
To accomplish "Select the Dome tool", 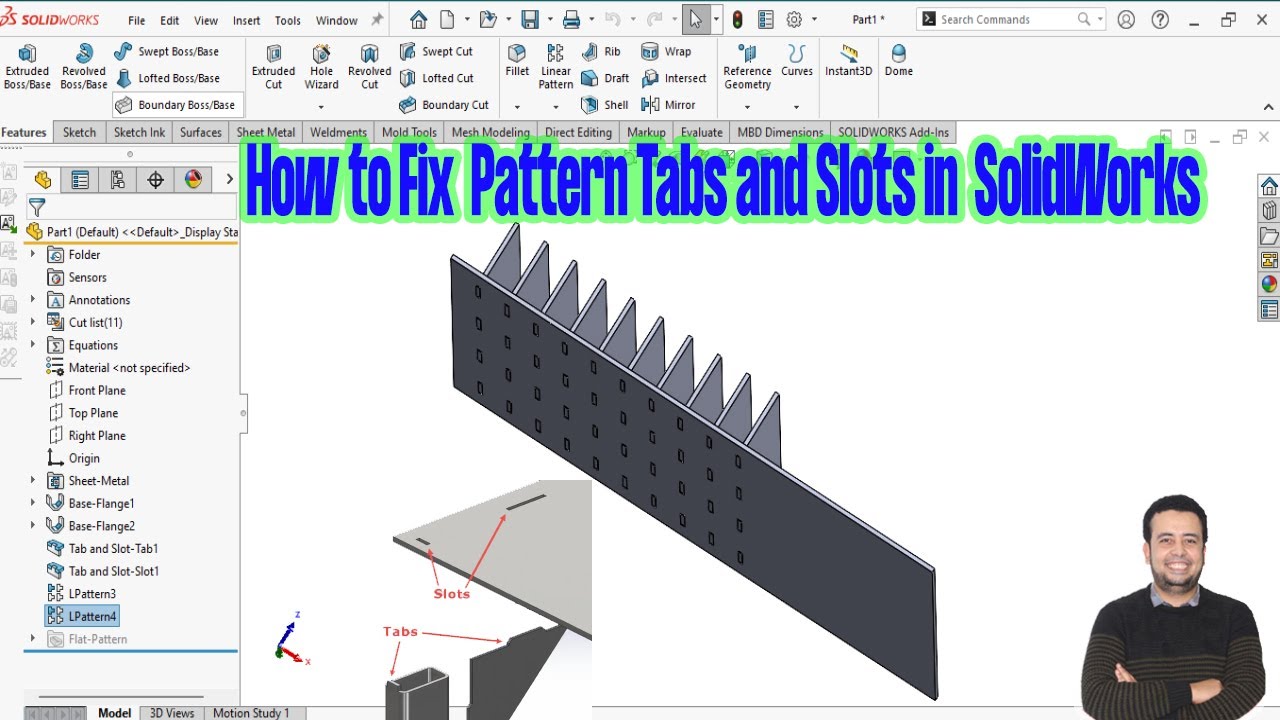I will coord(899,60).
